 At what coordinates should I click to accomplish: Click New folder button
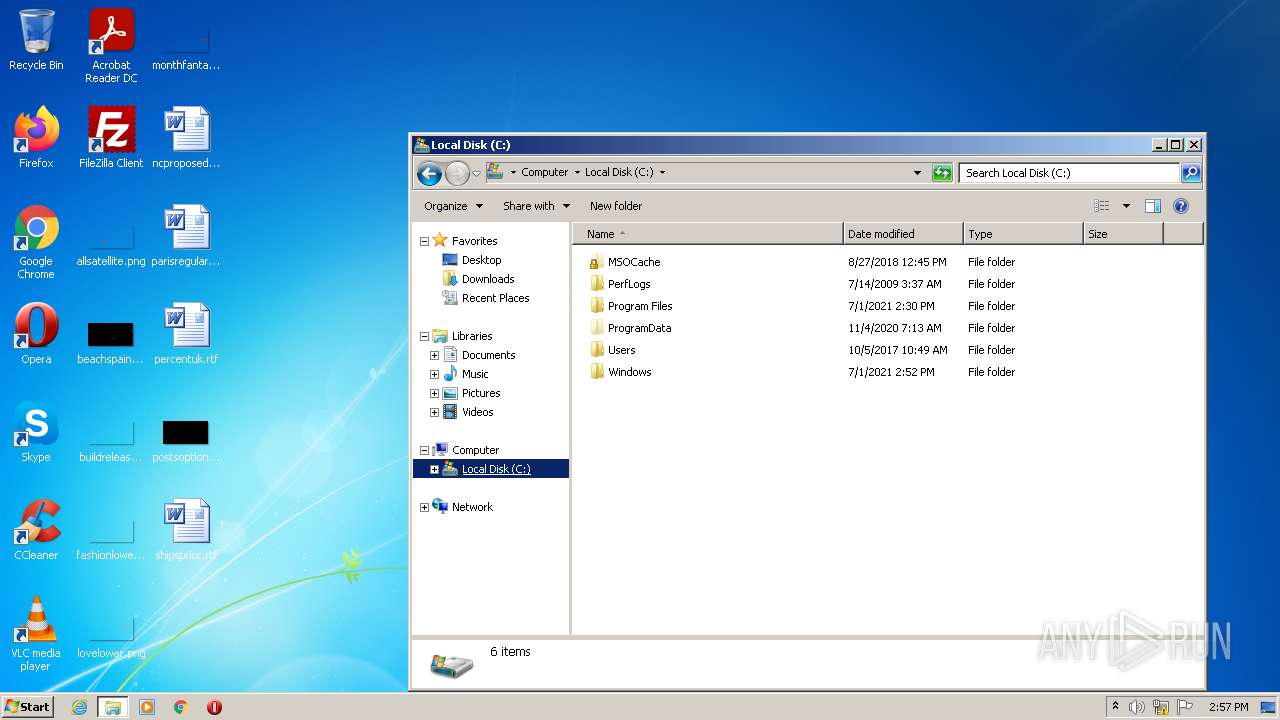pos(616,206)
